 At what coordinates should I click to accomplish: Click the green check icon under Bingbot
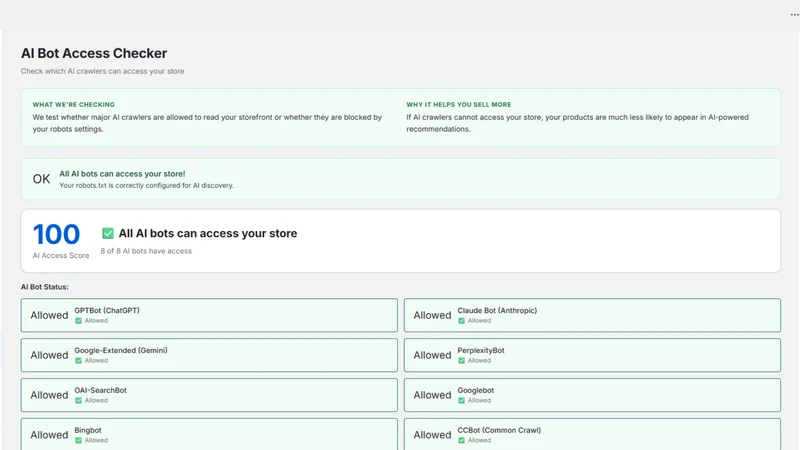pos(79,440)
